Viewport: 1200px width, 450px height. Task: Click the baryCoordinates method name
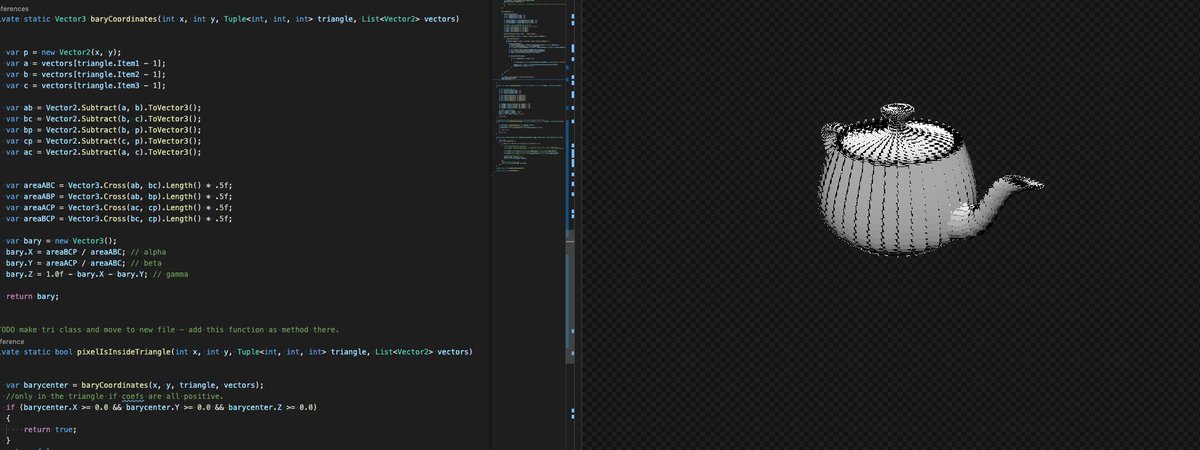[122, 19]
